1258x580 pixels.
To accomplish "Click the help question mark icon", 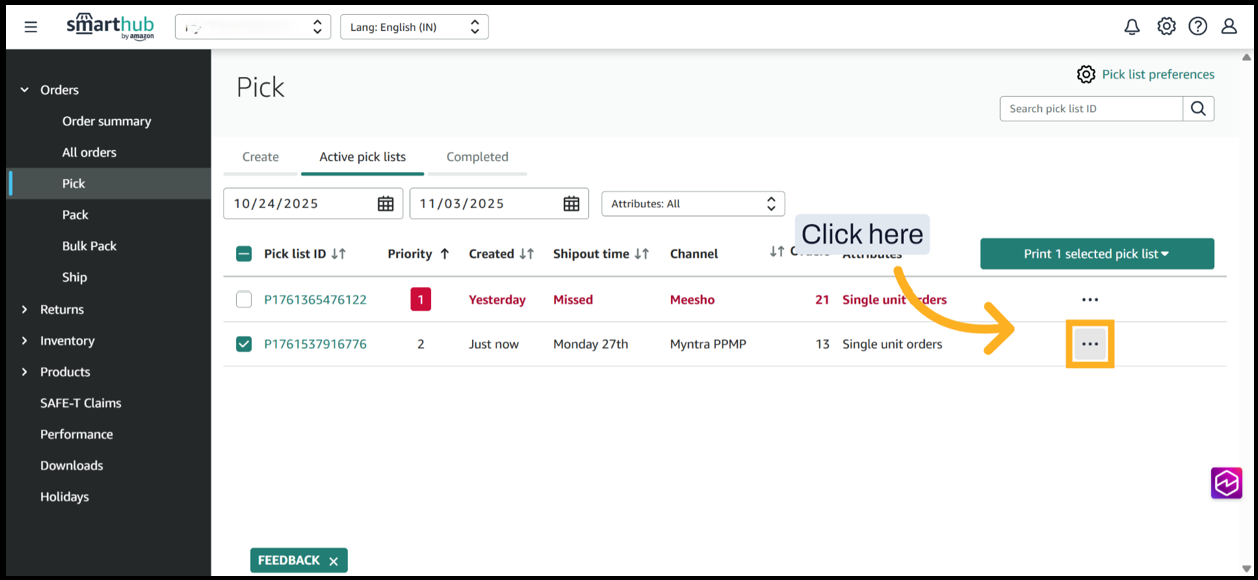I will (x=1197, y=27).
